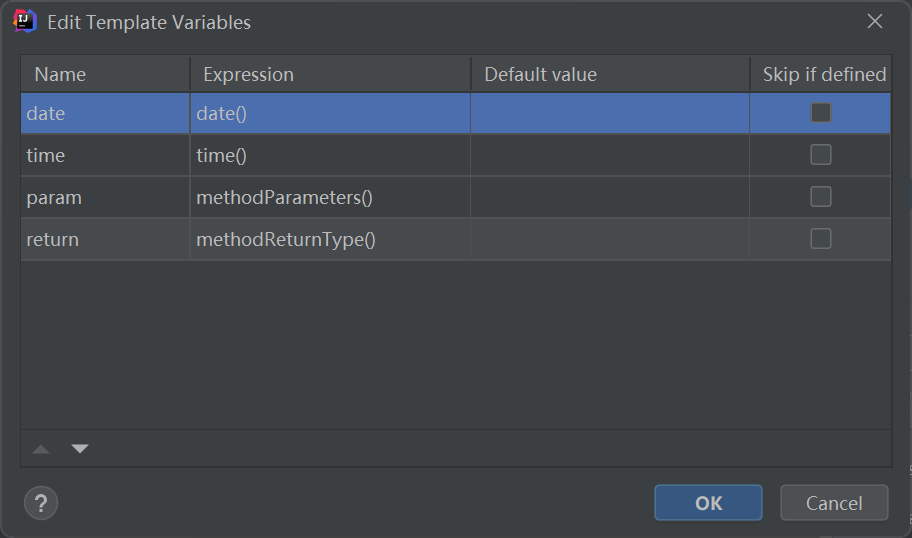Click the Default value column header
Image resolution: width=912 pixels, height=538 pixels.
610,74
